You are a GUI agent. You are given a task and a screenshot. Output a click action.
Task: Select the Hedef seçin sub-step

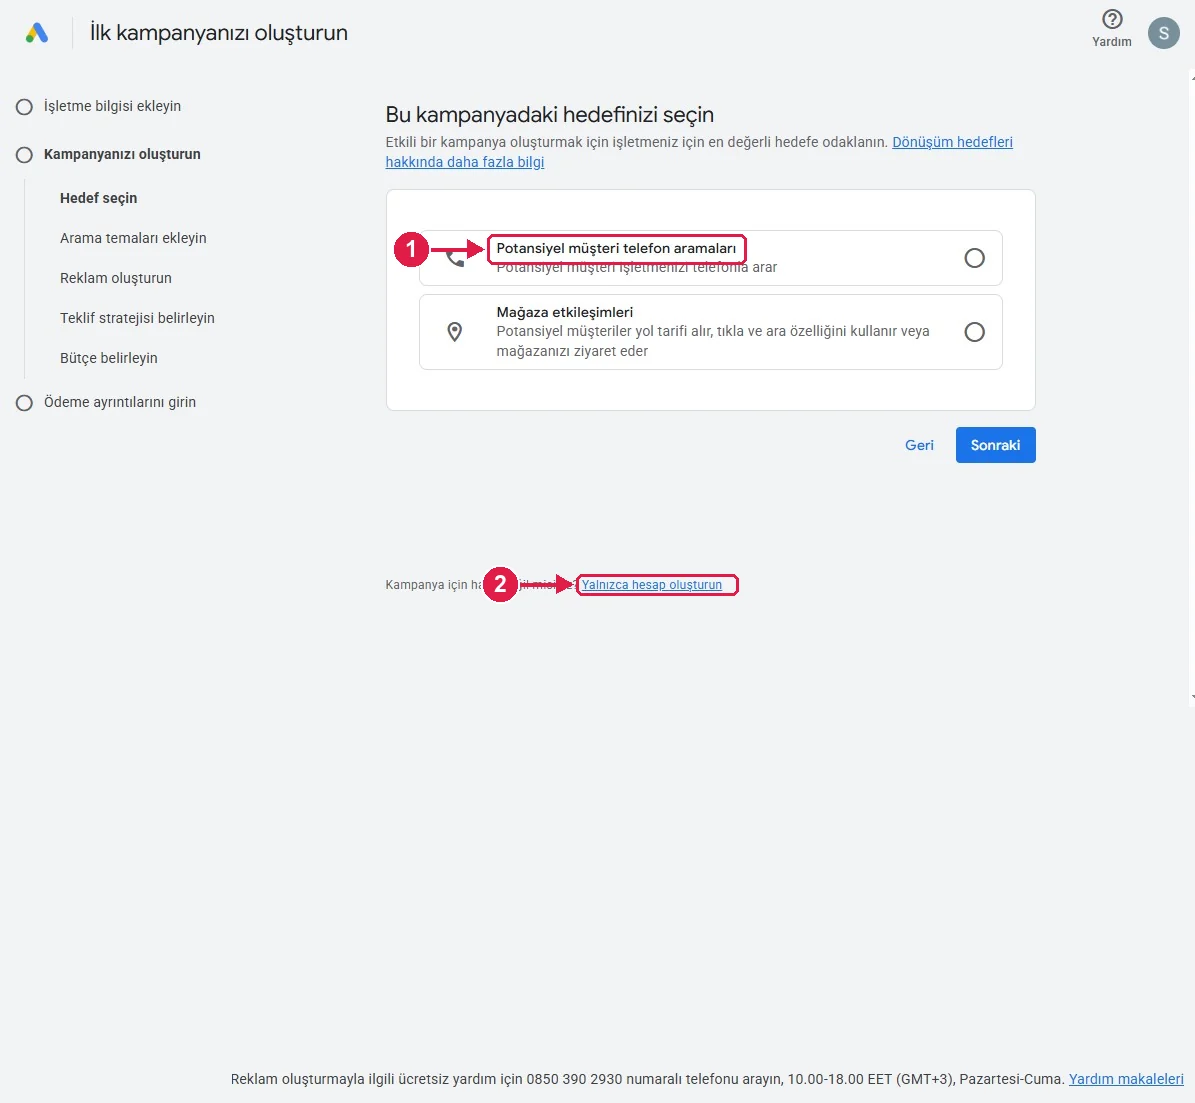98,198
